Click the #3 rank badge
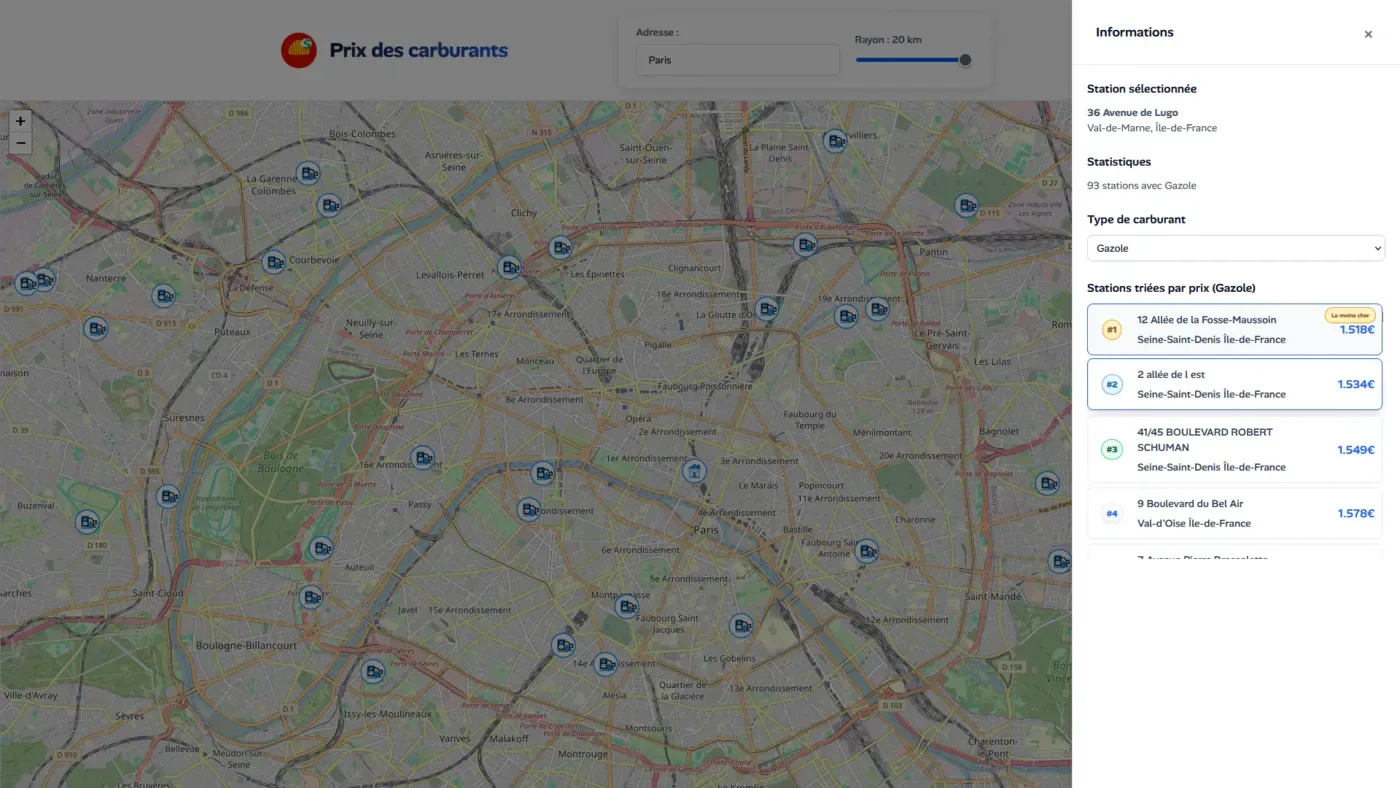This screenshot has width=1400, height=788. click(1112, 450)
